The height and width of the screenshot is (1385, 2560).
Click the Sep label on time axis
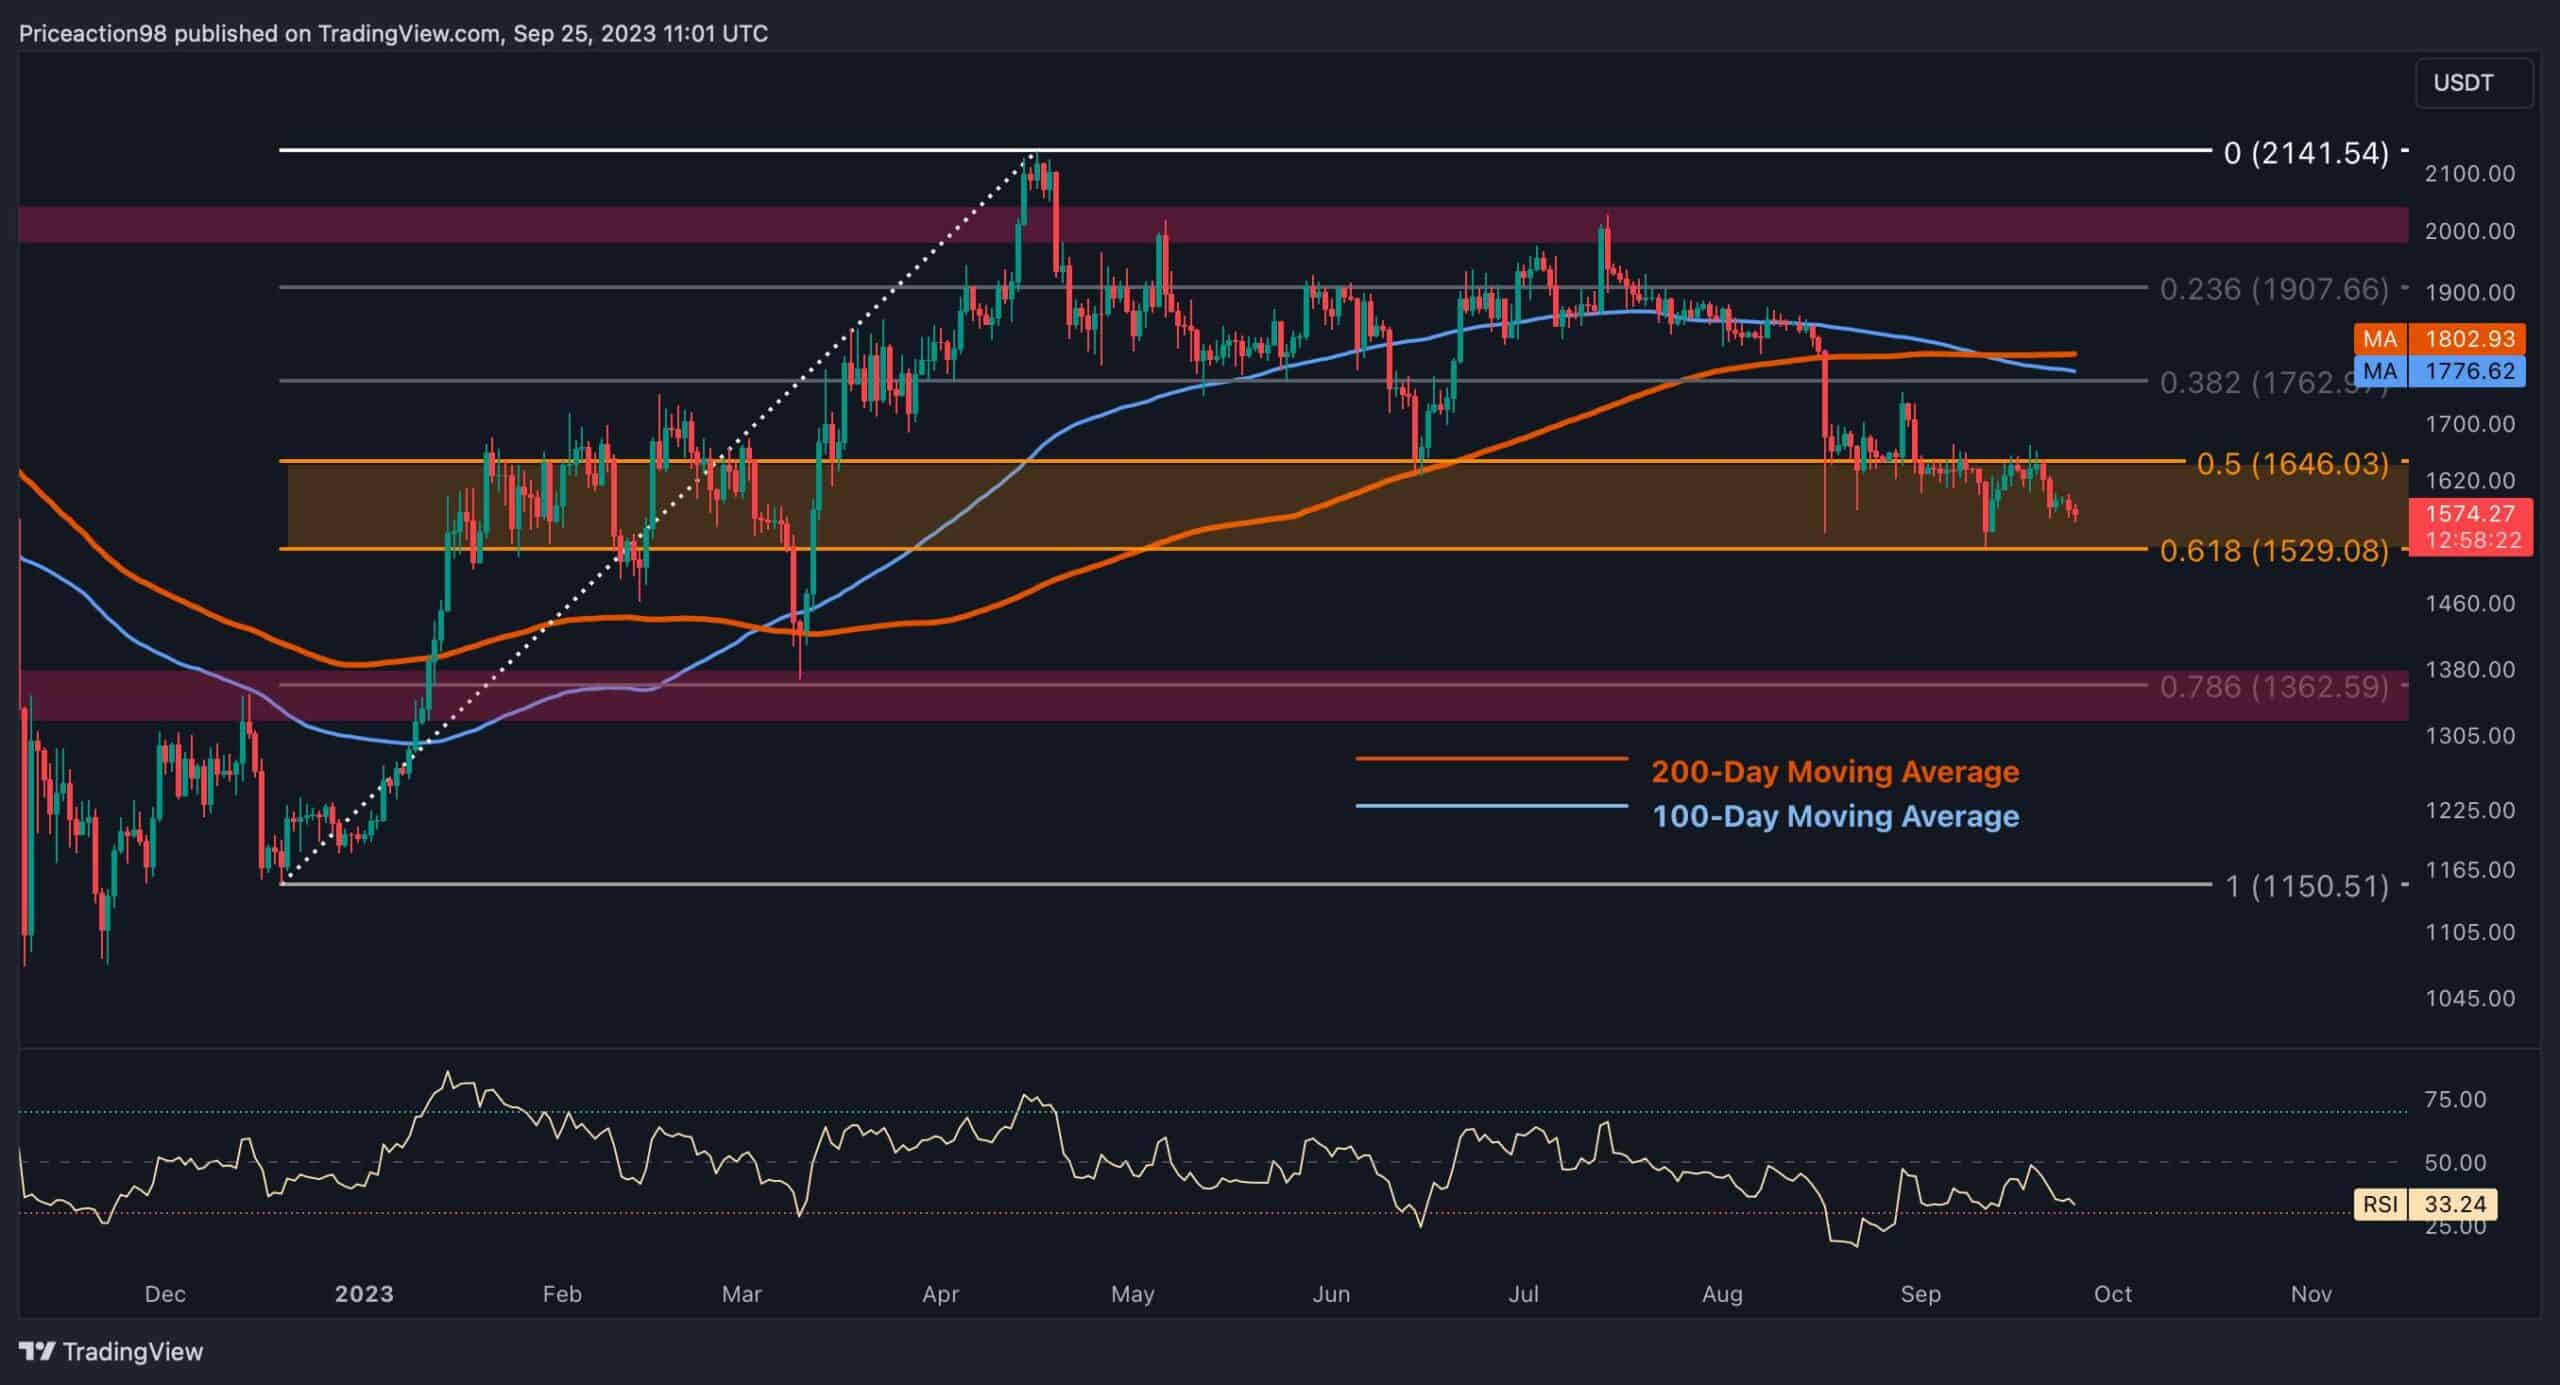[1920, 1294]
